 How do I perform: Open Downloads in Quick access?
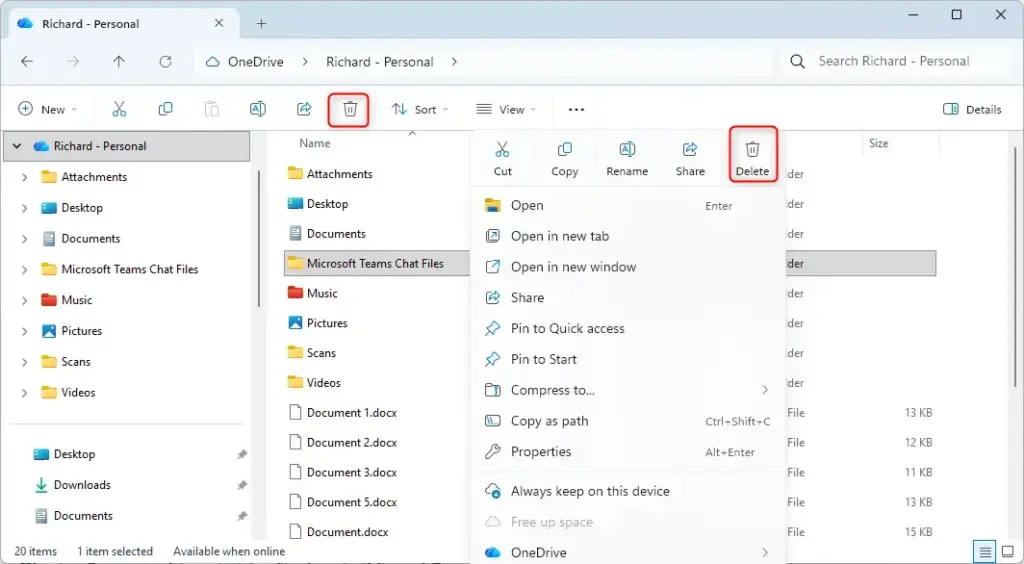[82, 485]
